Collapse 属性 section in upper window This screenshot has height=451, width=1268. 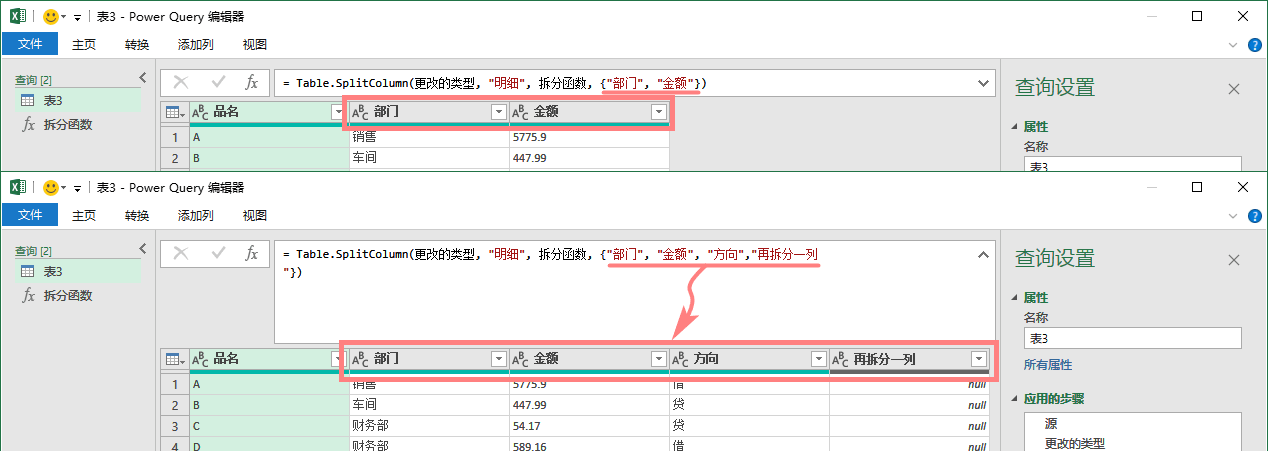(x=1016, y=127)
